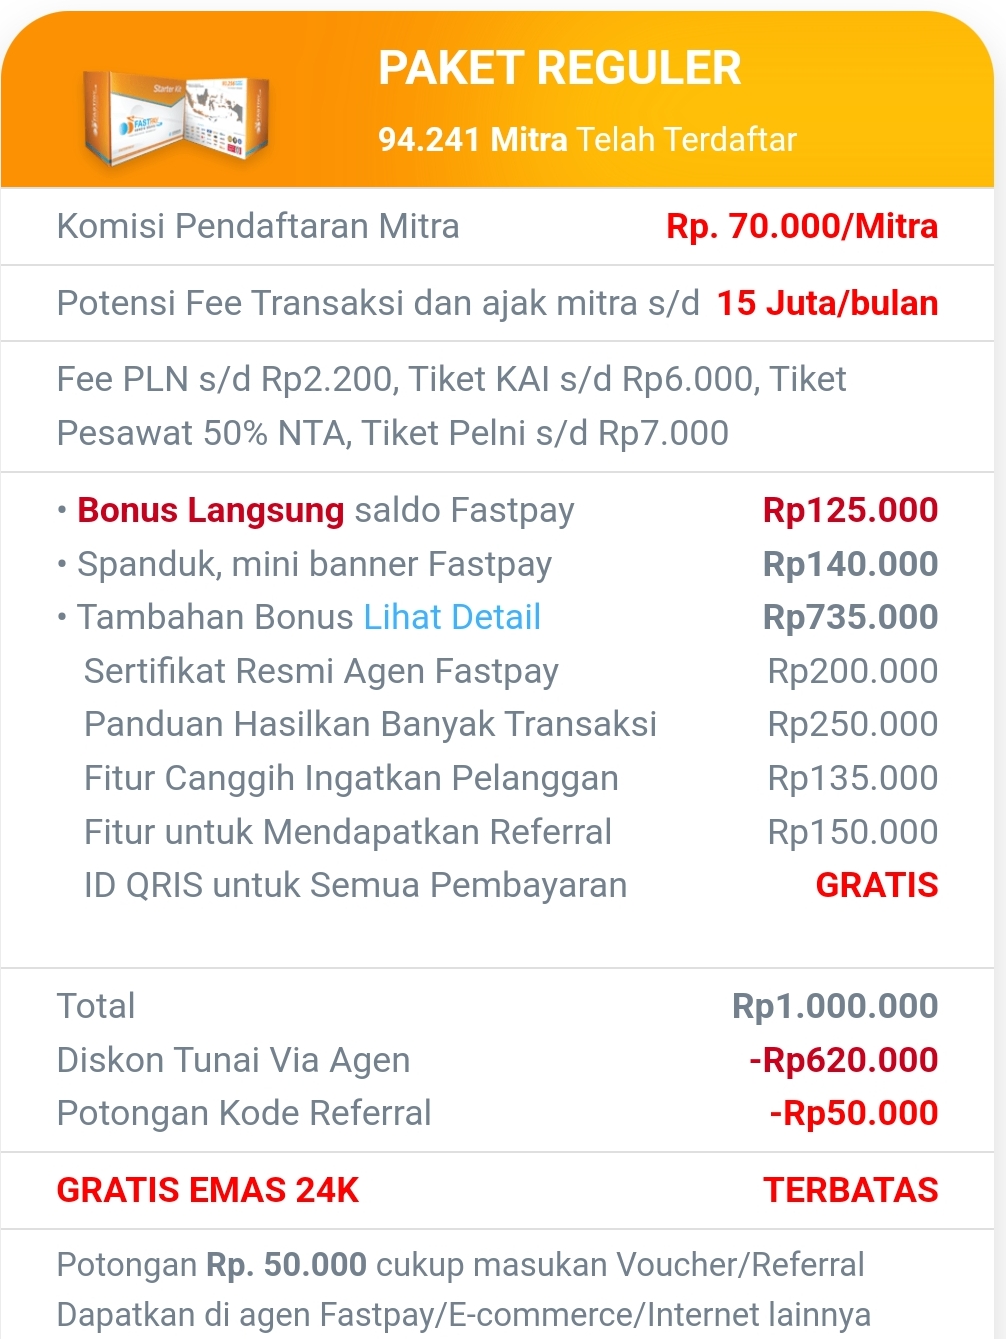The image size is (1006, 1339).
Task: Tap the Bonus Langsung red text
Action: 210,510
